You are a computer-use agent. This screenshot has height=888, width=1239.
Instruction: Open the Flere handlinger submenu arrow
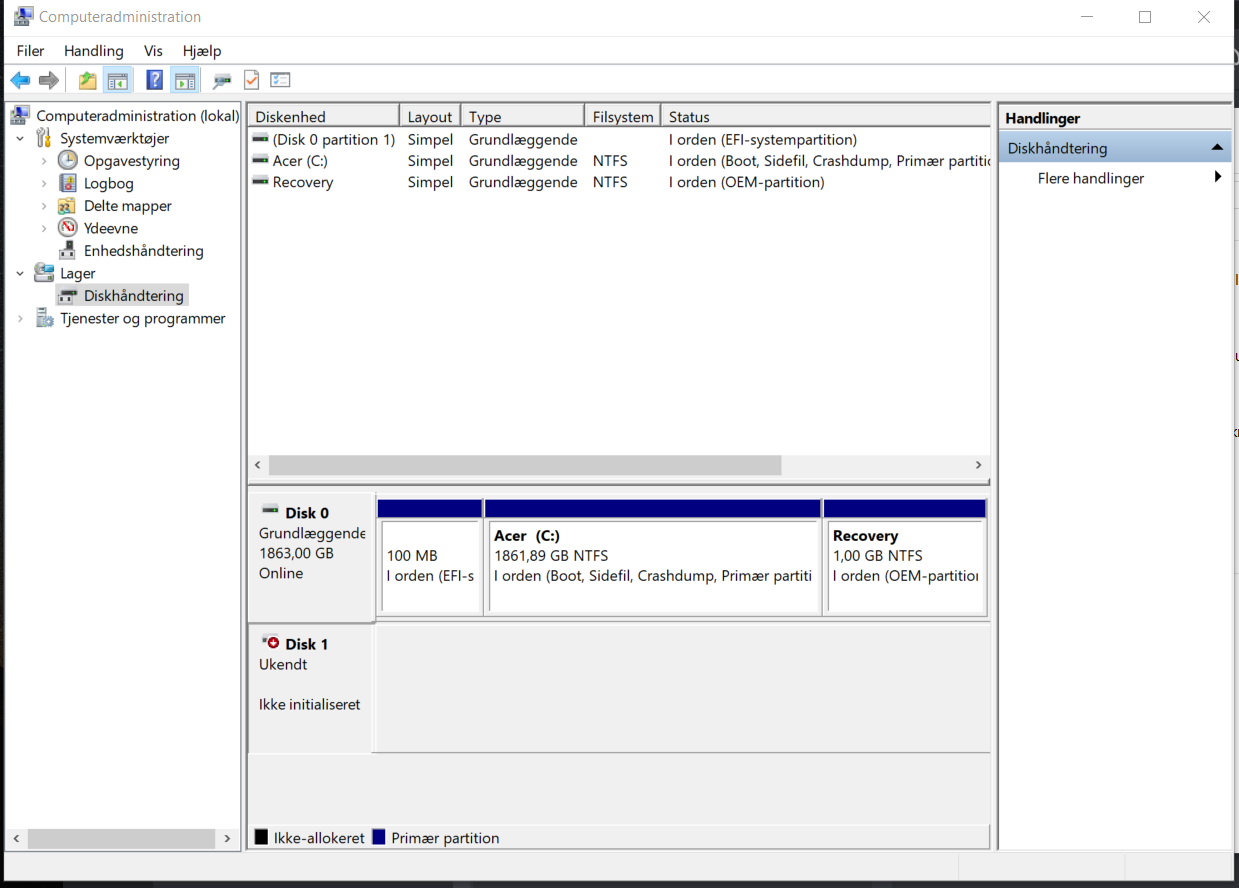tap(1218, 177)
